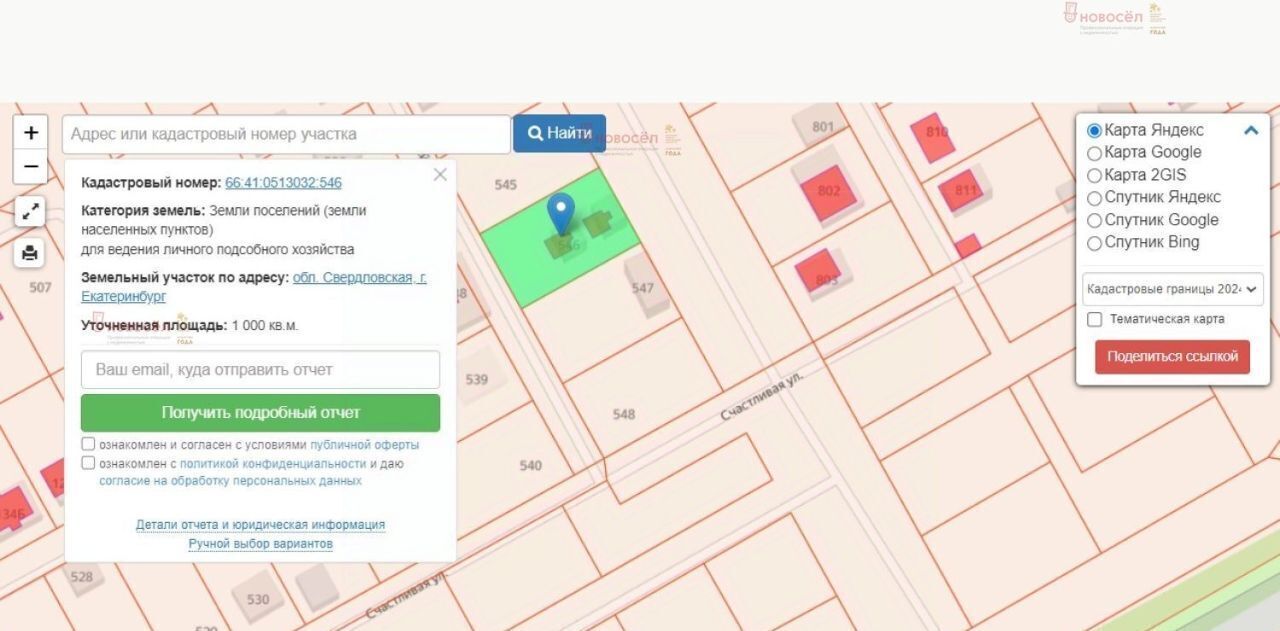Click the zoom out minus button
Screen dimensions: 1280x631
tap(31, 166)
